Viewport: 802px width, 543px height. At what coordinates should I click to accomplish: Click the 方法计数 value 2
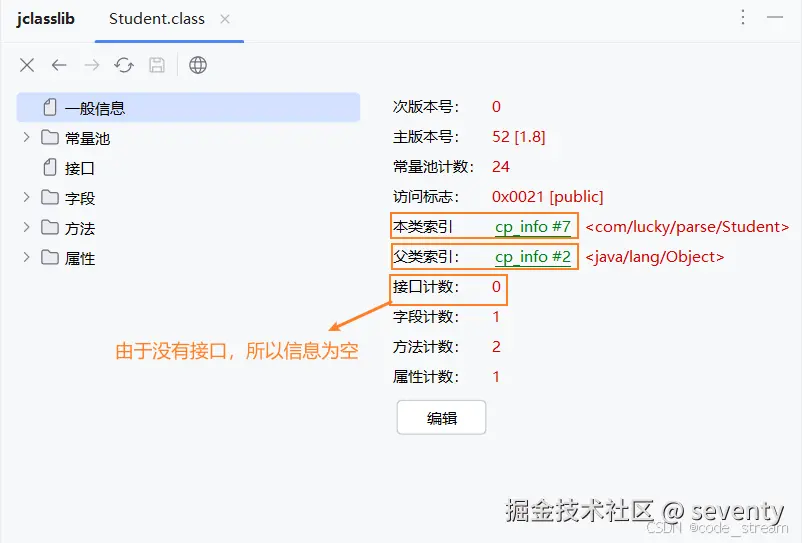point(496,347)
